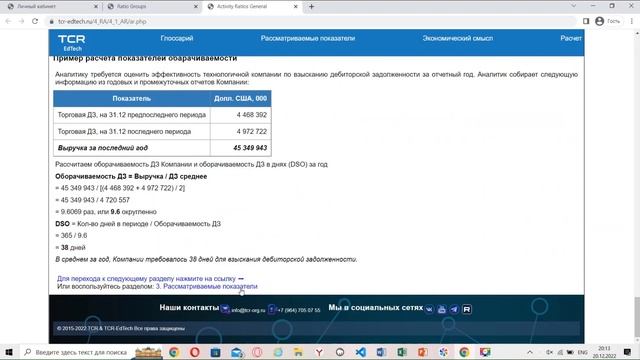Open Visual Studio Code from taskbar
This screenshot has height=360, width=640.
point(360,352)
